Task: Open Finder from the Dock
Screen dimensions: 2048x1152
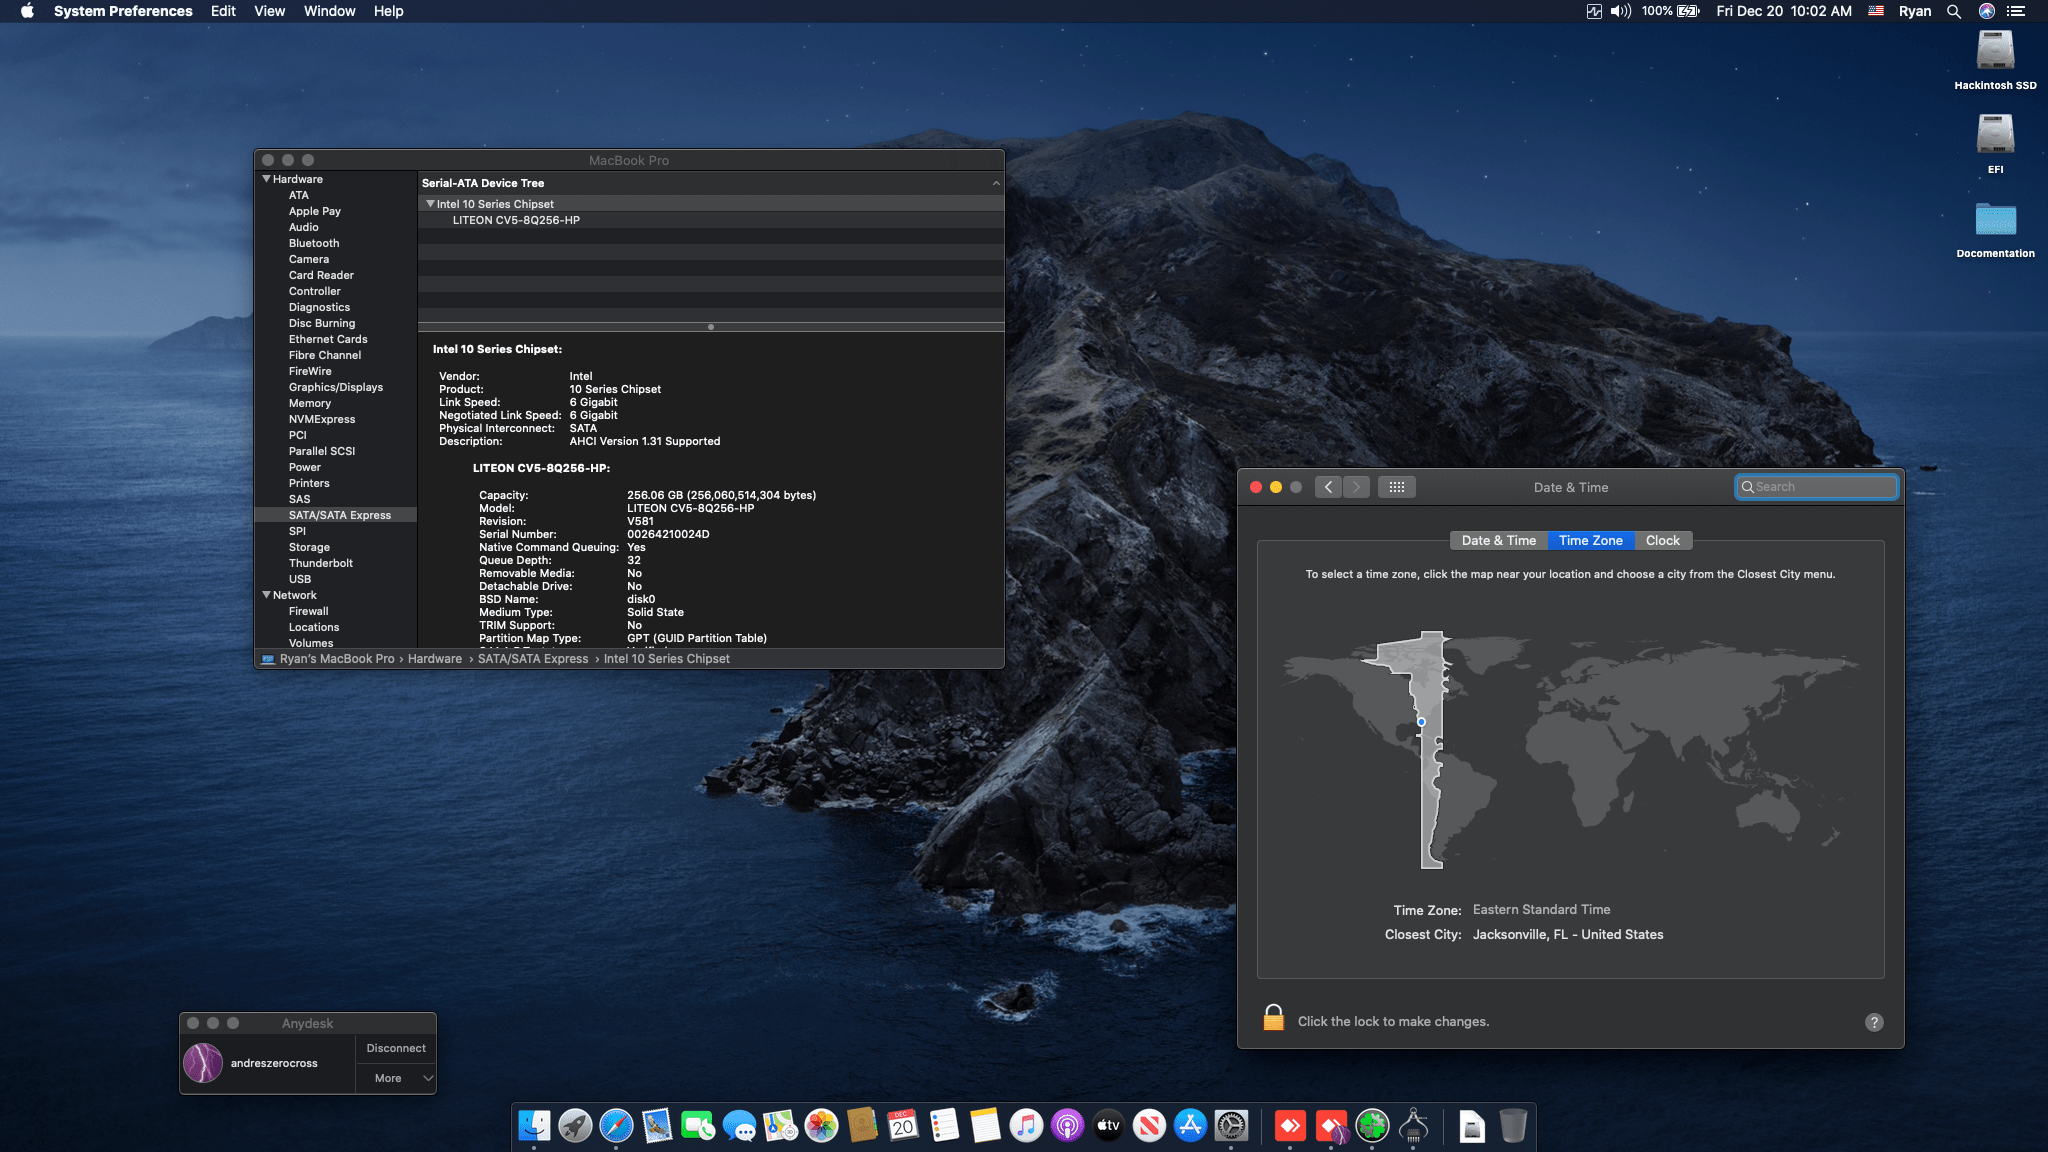Action: click(534, 1126)
